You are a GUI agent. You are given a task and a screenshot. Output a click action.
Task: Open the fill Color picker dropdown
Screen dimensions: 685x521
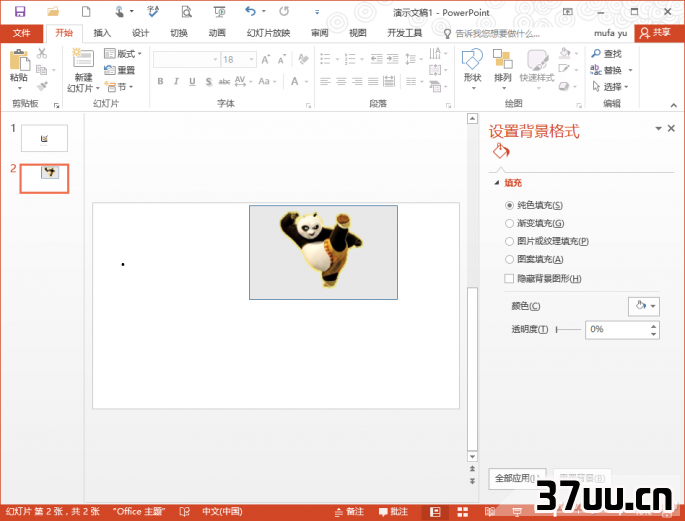(643, 306)
